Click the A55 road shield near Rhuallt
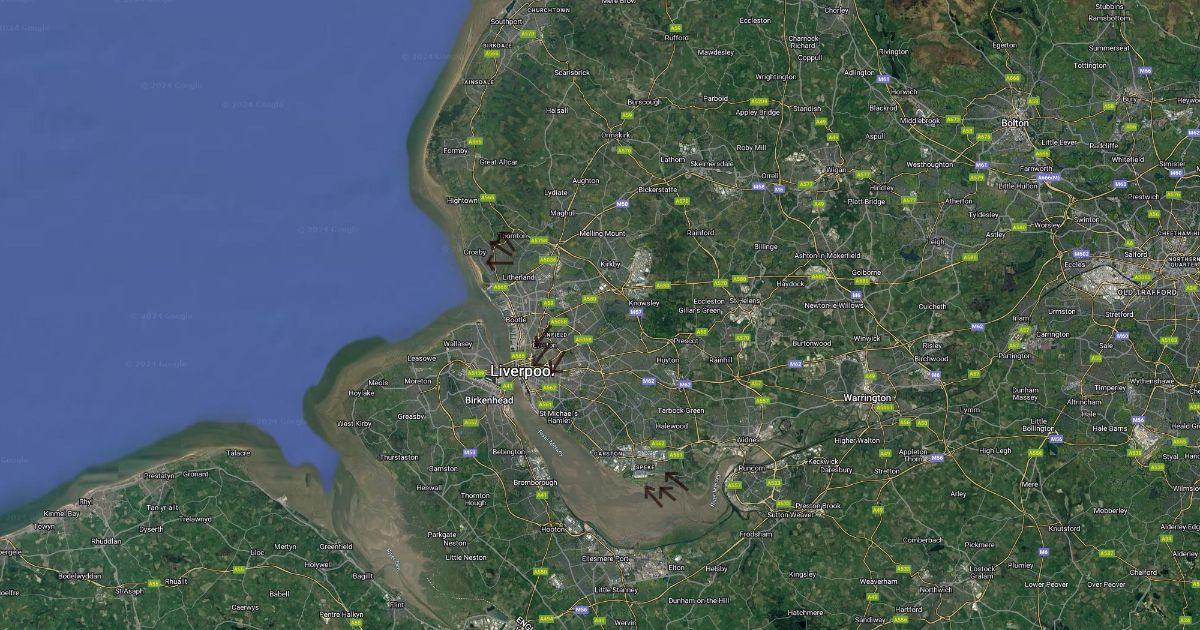Screen dimensions: 1200x630 pos(153,583)
